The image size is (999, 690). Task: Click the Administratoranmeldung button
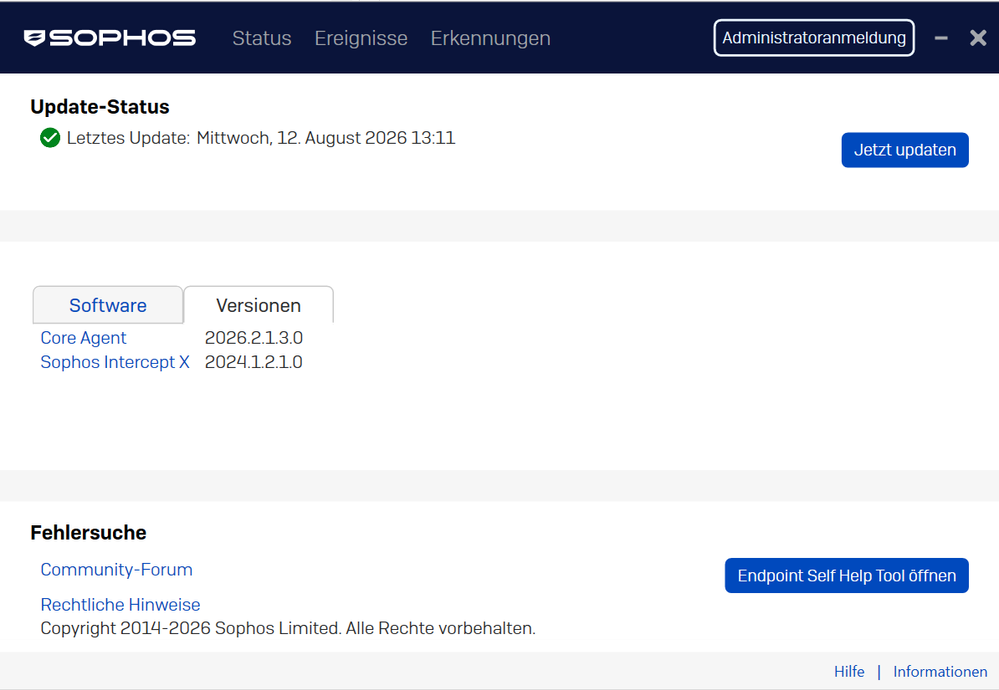[x=814, y=38]
